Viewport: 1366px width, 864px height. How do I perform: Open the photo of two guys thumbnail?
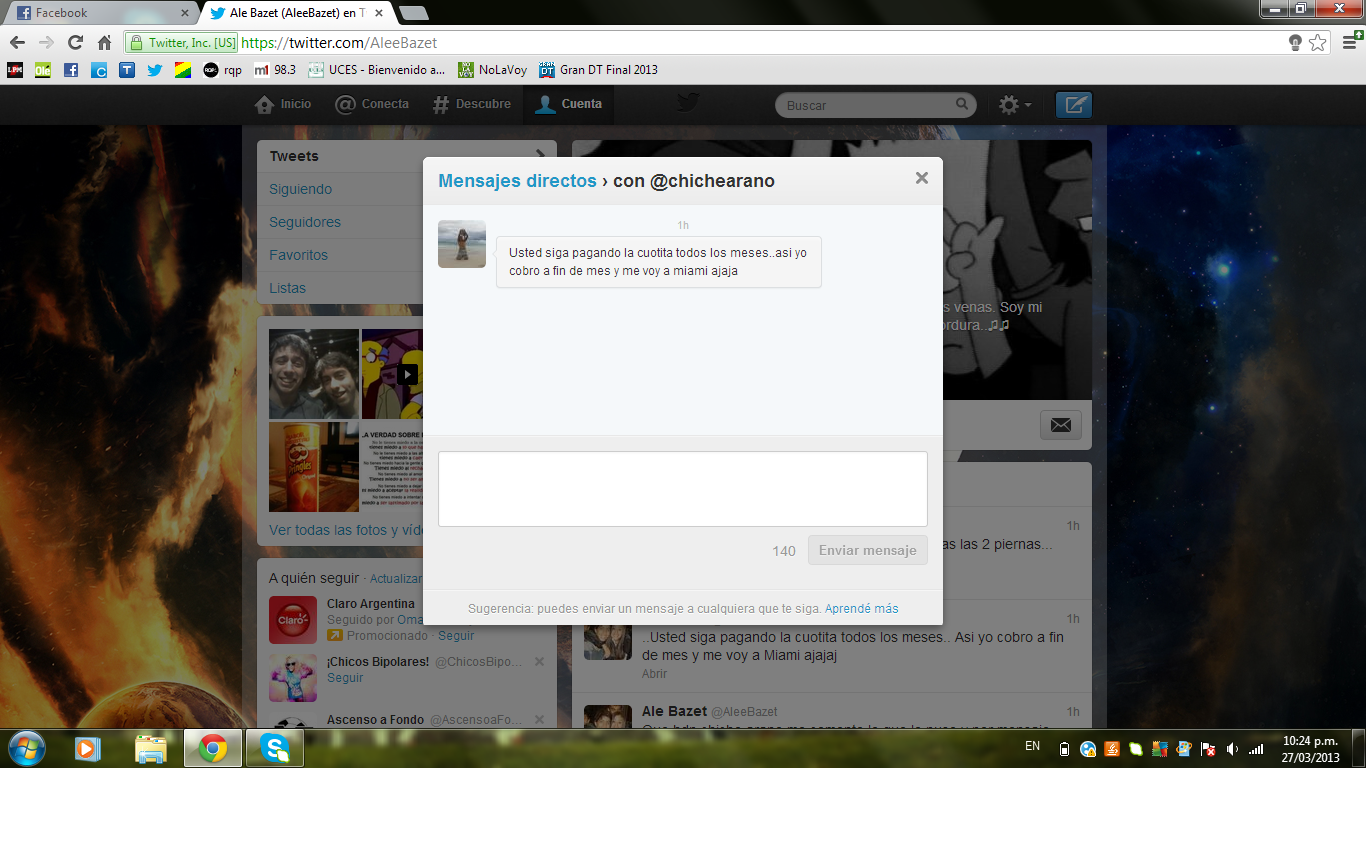(314, 374)
